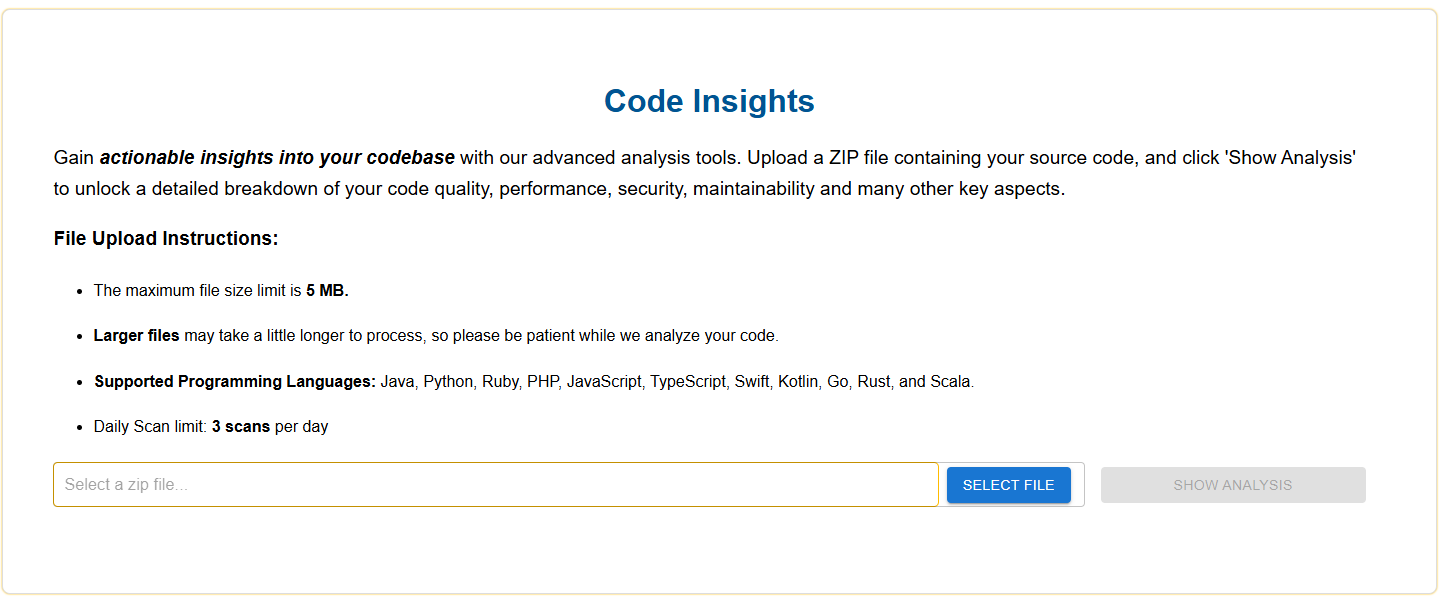Click the 'Supported Programming Languages:' label

[235, 382]
